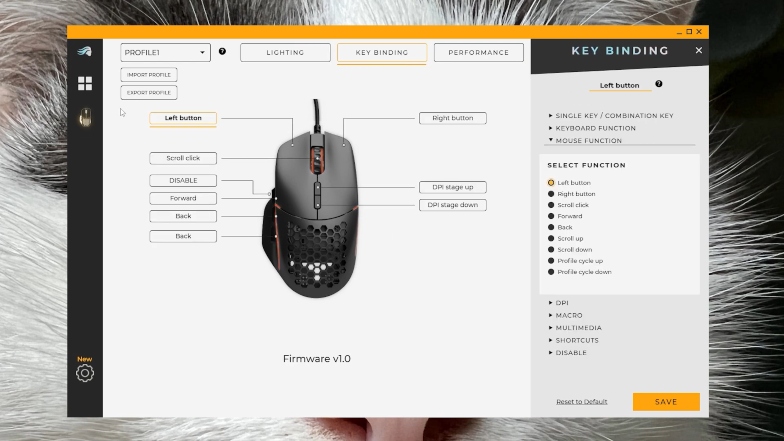Viewport: 784px width, 441px height.
Task: Close the Key Binding panel with X
Action: point(698,50)
